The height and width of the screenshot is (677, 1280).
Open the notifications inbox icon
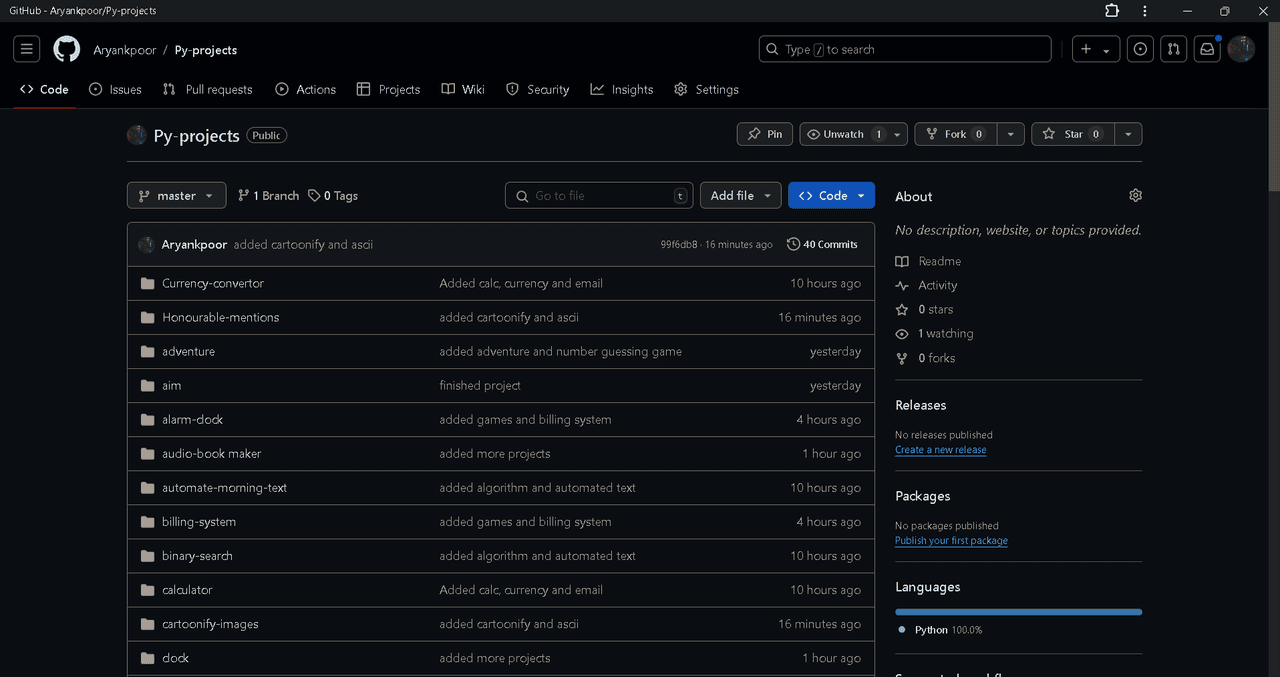(1207, 49)
